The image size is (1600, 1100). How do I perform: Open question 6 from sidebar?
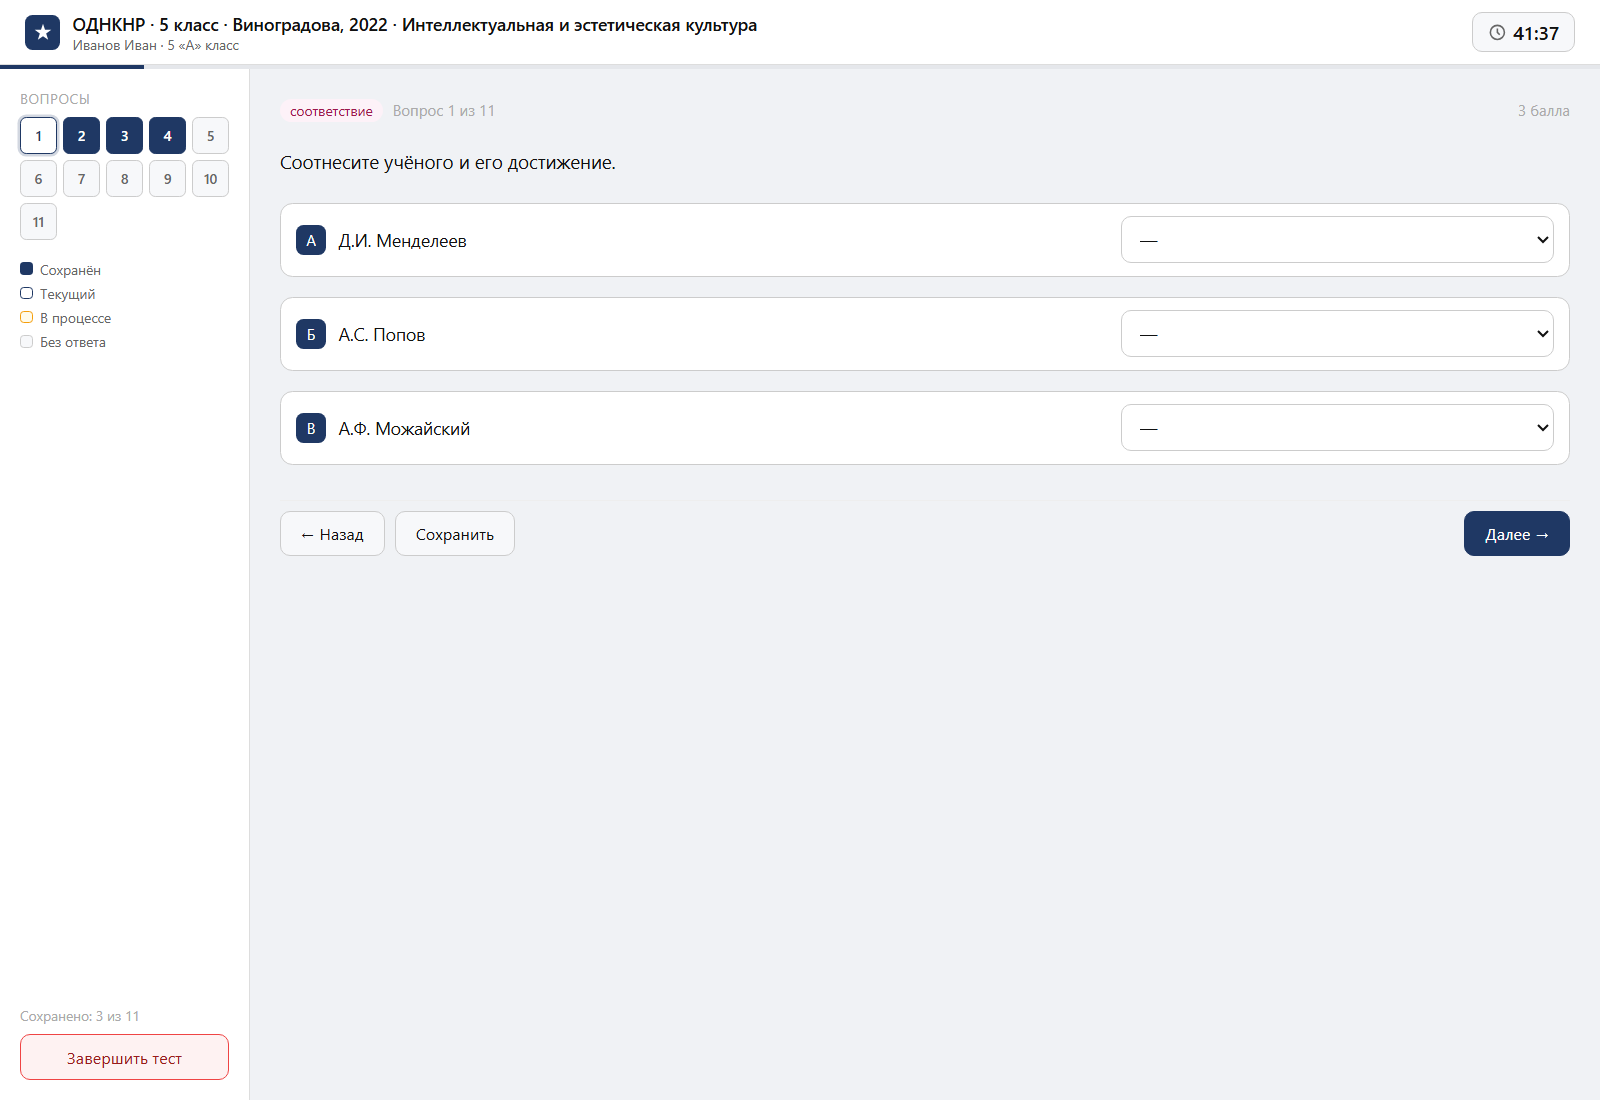[x=38, y=179]
